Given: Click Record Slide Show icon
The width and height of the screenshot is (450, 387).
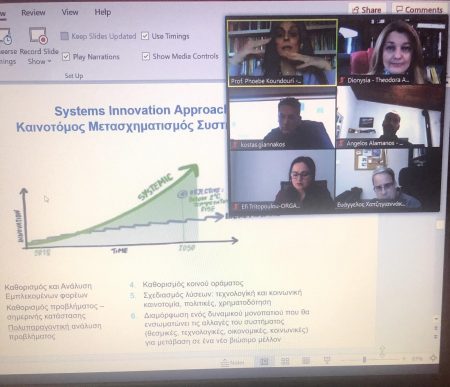Looking at the screenshot, I should point(38,35).
